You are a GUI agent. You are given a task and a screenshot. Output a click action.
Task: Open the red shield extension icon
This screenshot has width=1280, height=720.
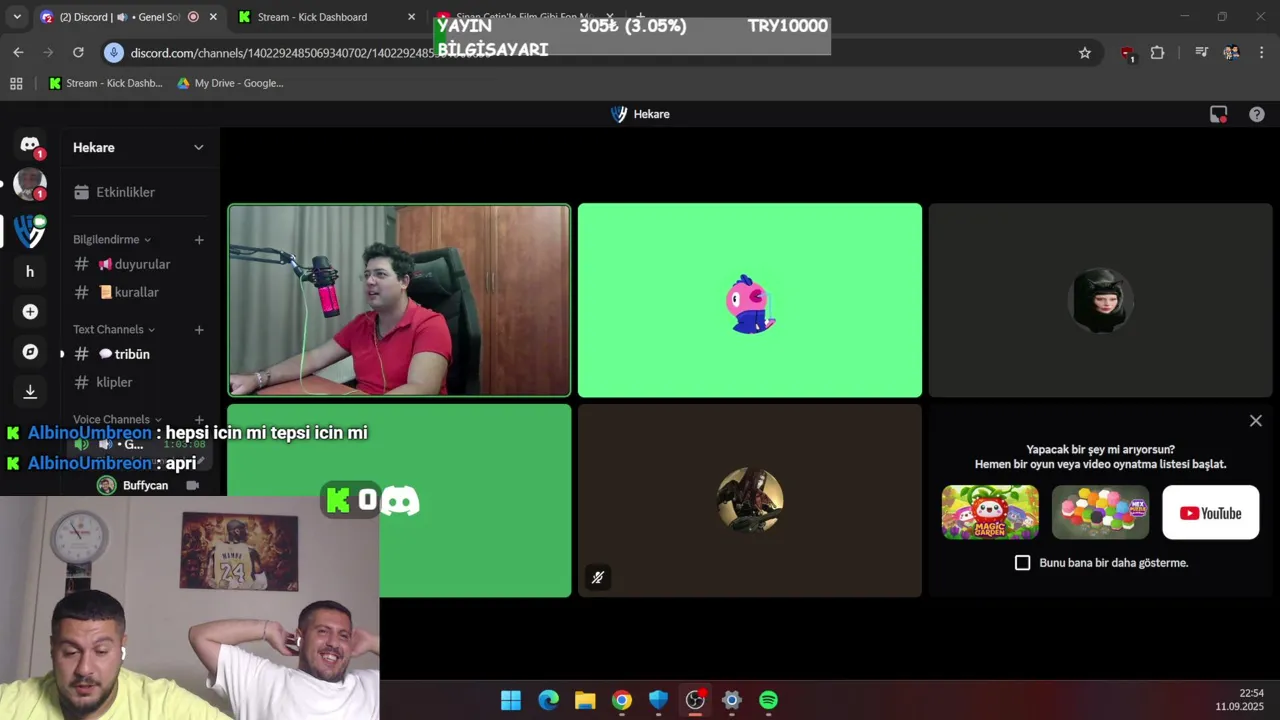tap(1128, 53)
